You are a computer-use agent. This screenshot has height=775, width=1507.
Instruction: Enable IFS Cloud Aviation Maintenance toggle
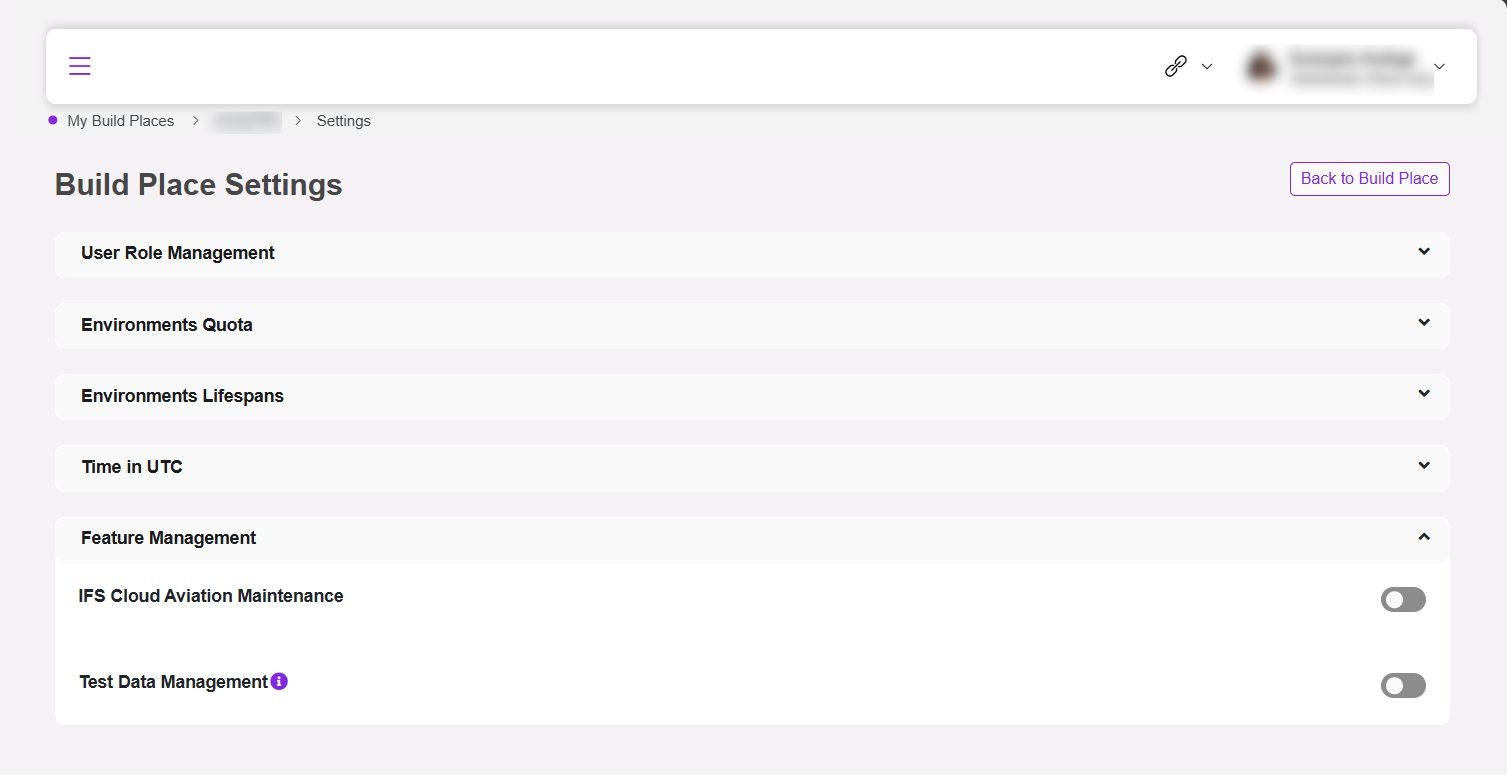(1403, 600)
